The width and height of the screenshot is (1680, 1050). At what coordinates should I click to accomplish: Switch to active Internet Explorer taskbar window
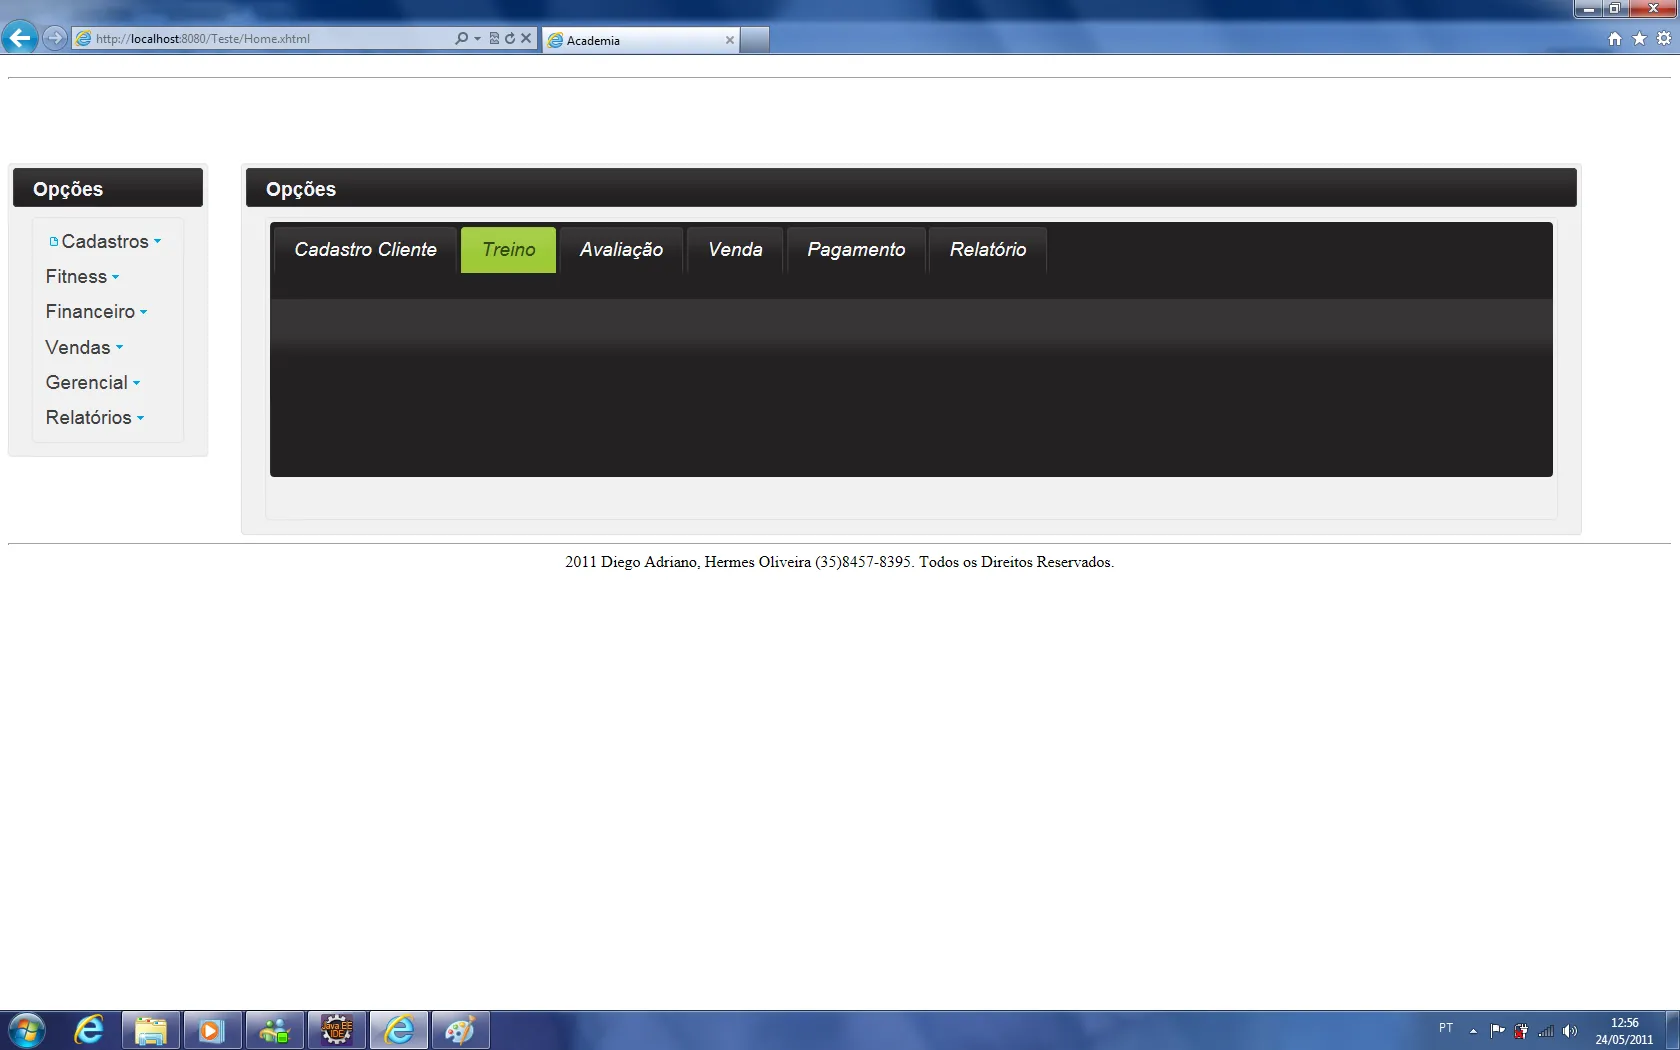click(x=398, y=1030)
